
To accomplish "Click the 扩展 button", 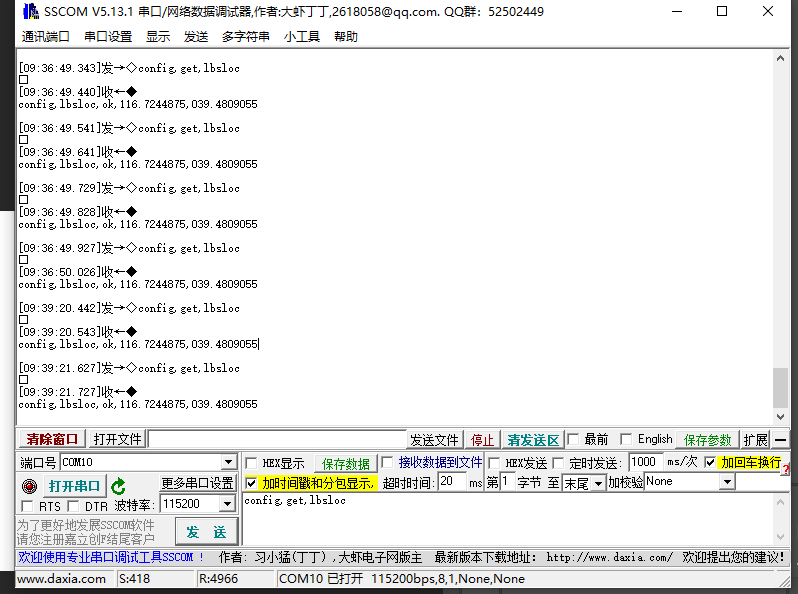I will click(x=755, y=439).
